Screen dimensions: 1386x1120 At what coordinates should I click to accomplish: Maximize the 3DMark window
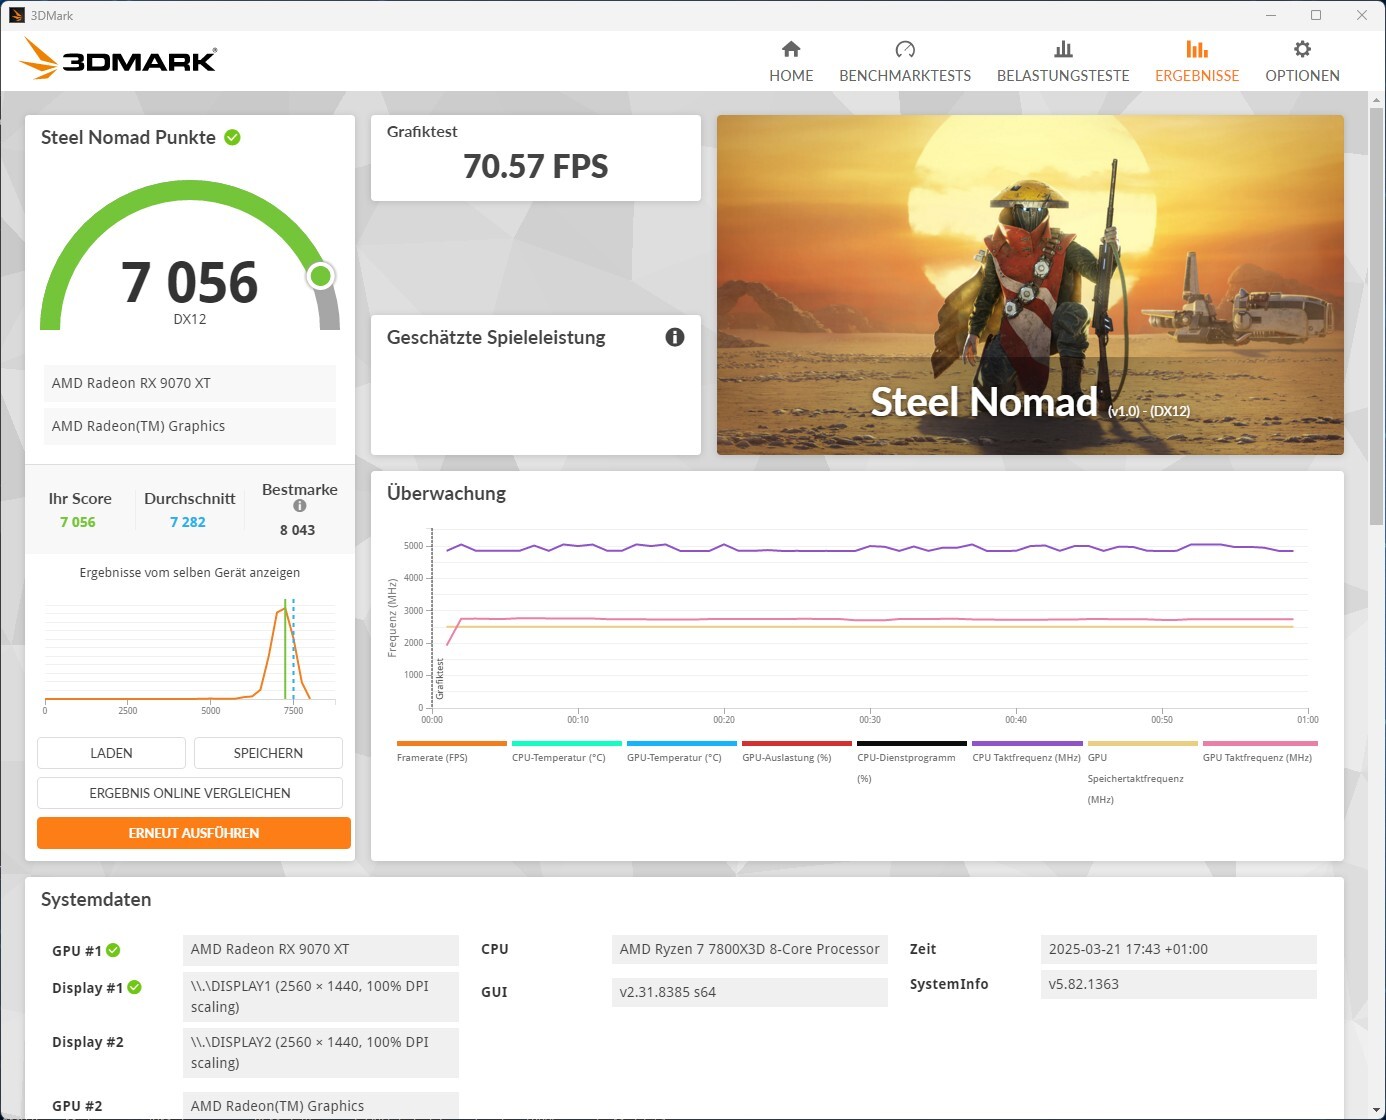(x=1316, y=15)
